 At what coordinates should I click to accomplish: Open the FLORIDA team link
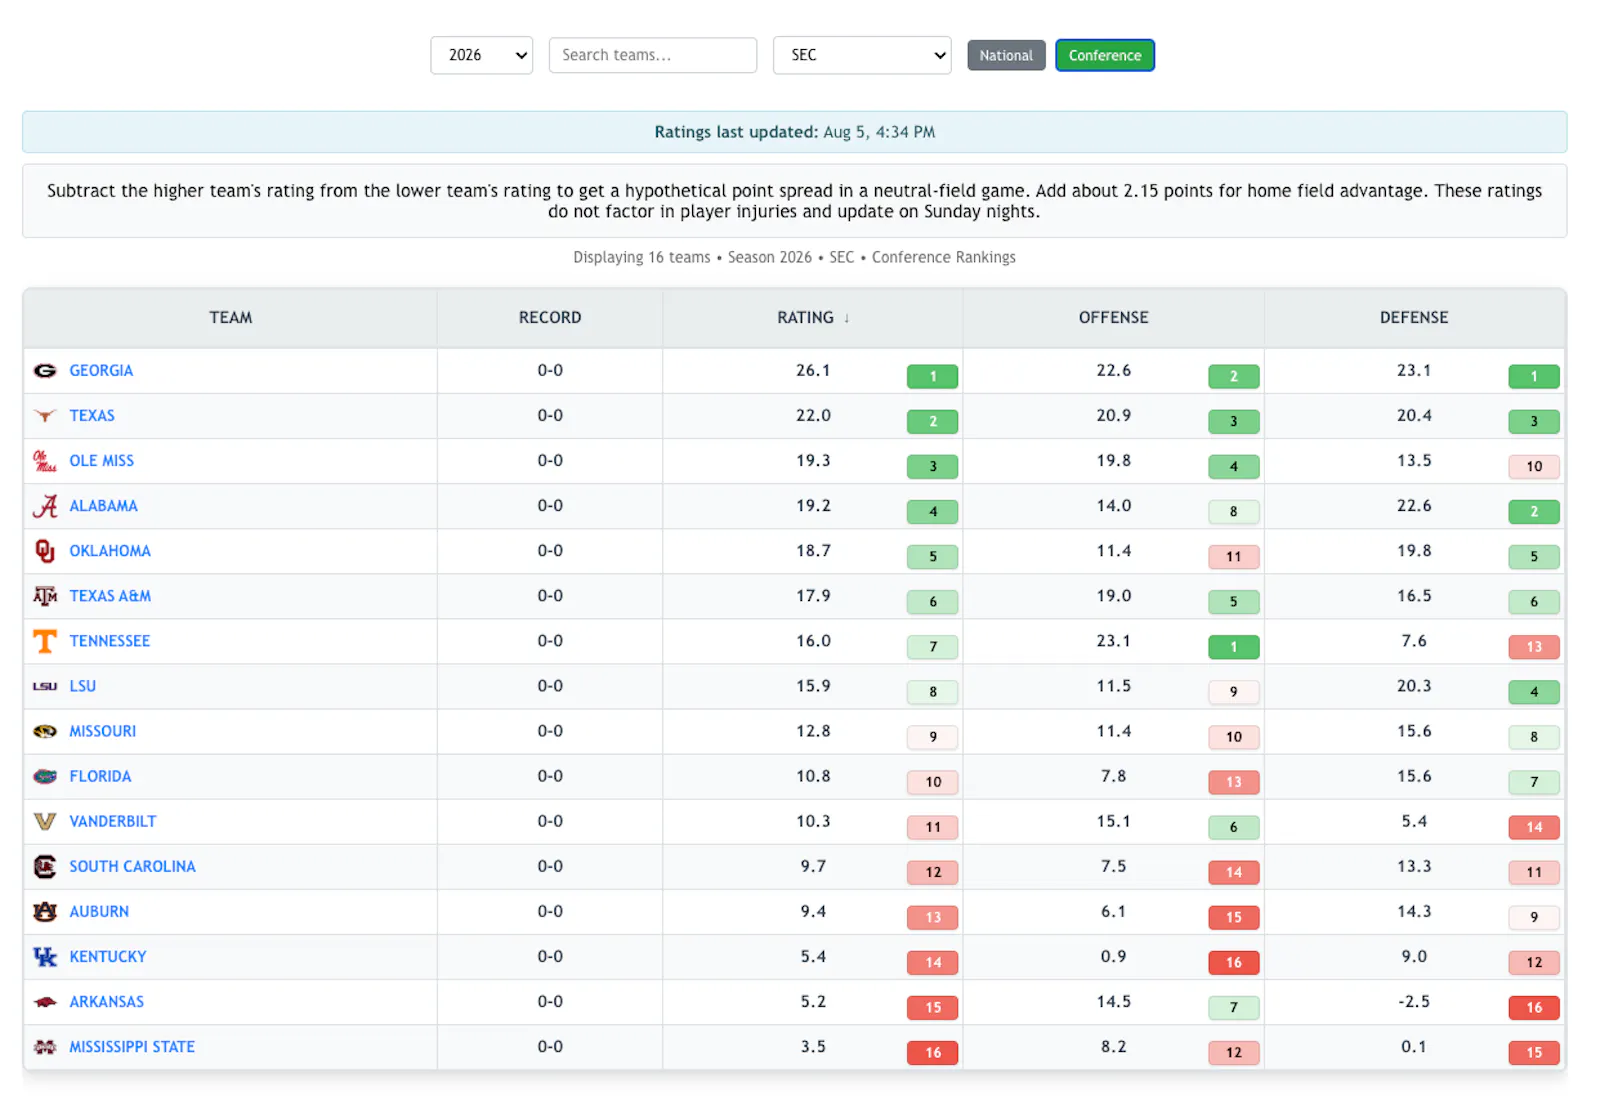click(x=100, y=776)
